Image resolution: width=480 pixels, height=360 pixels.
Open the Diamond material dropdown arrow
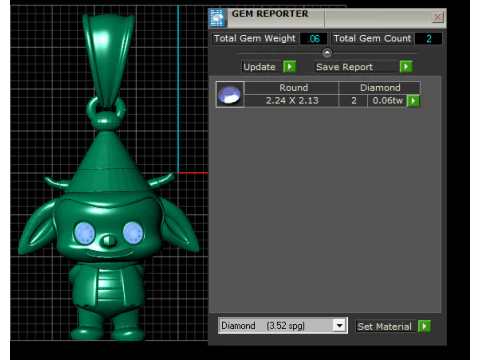coord(339,325)
